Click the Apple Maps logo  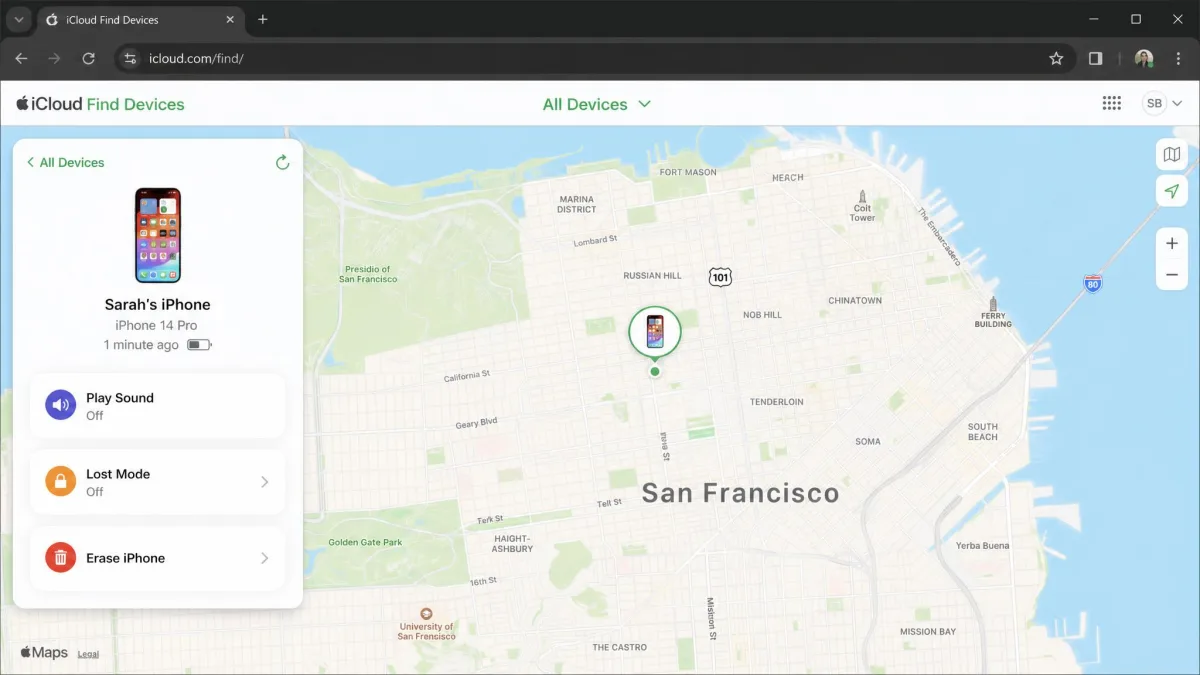[x=44, y=653]
